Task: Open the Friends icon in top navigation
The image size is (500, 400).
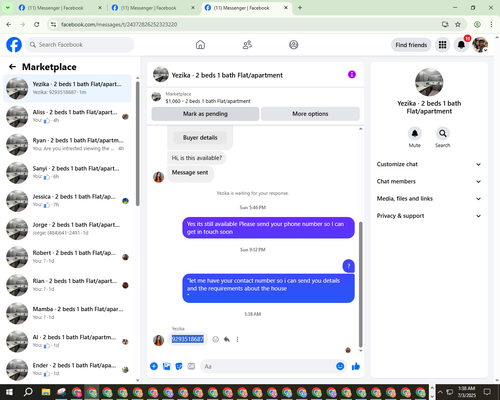Action: pyautogui.click(x=247, y=45)
